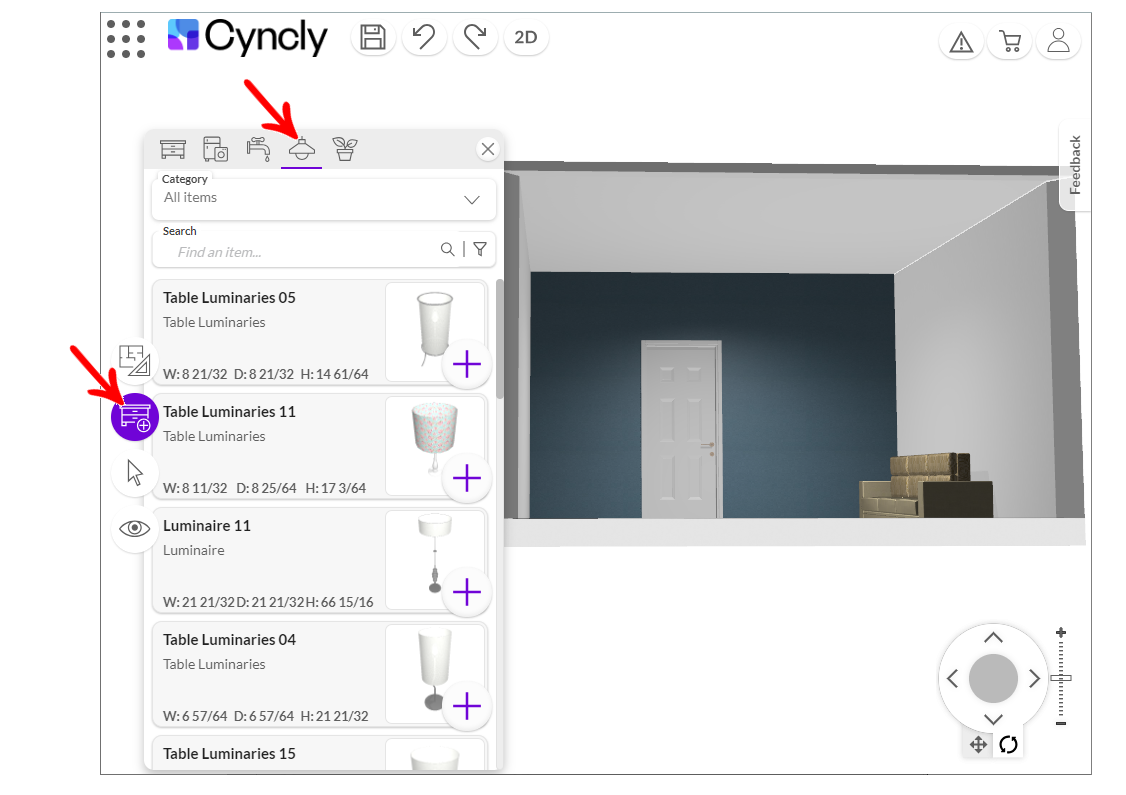Toggle the eye visibility options
The image size is (1126, 795).
tap(134, 529)
